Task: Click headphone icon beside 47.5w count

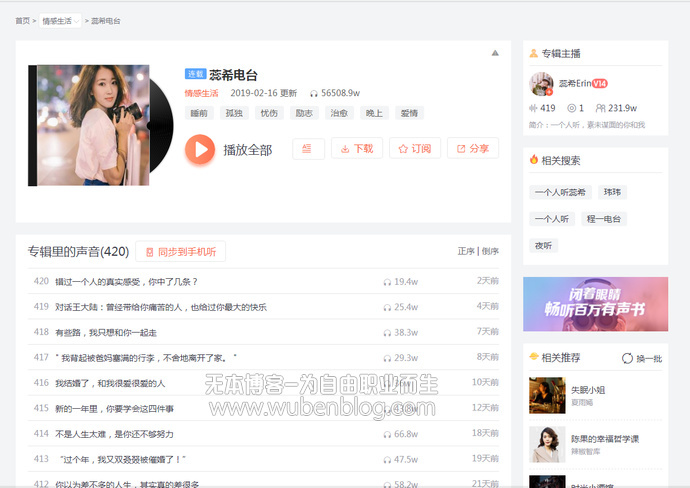Action: pos(387,460)
